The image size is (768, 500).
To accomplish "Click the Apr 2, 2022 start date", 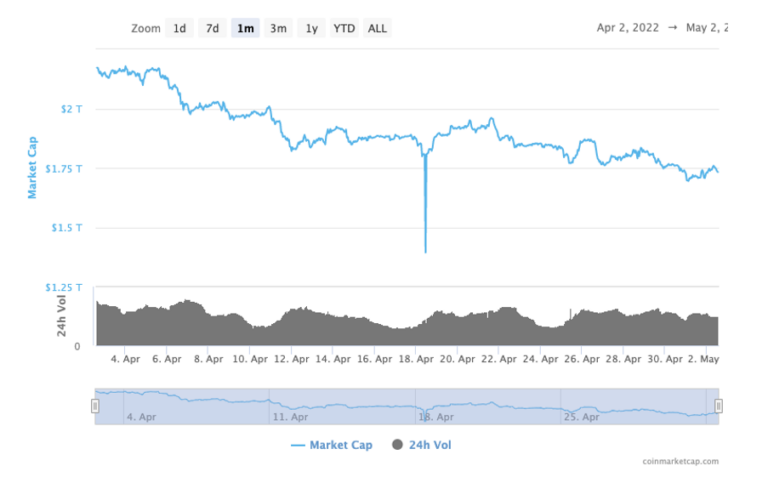I will coord(628,28).
